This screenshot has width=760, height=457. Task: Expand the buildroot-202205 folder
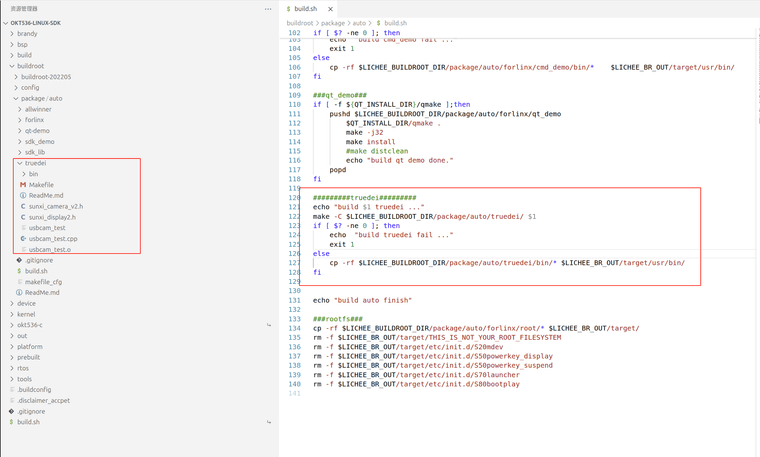point(42,77)
